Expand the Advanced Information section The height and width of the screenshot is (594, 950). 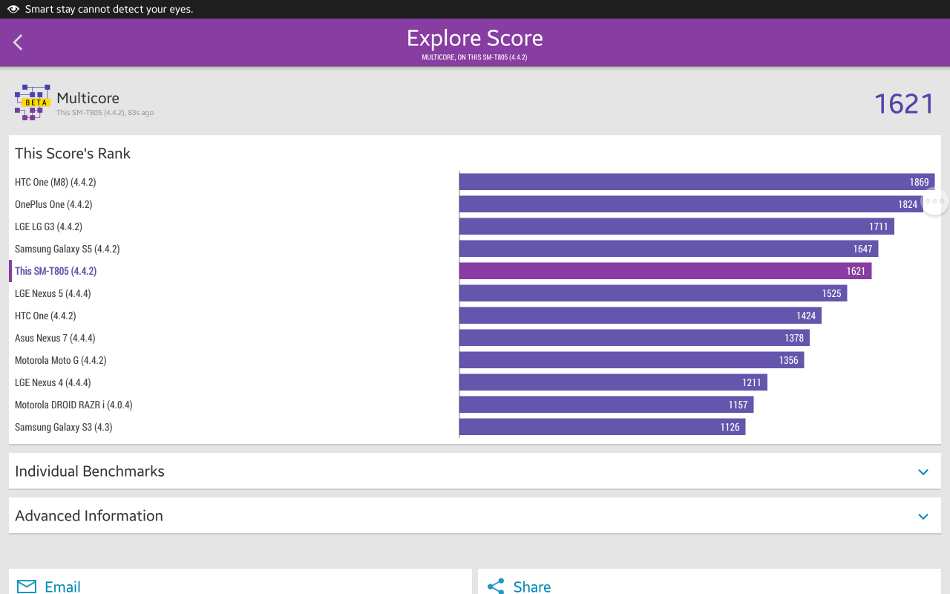tap(474, 516)
